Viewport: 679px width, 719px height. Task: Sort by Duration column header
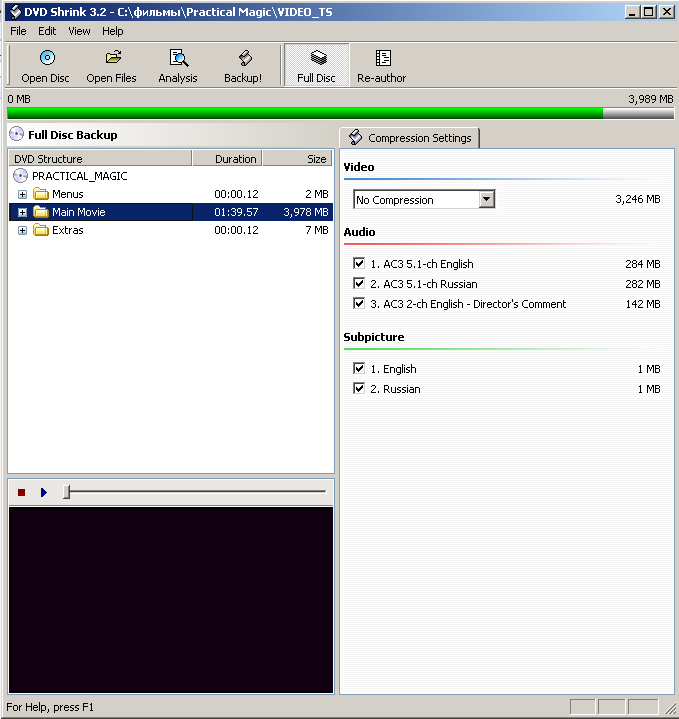227,159
